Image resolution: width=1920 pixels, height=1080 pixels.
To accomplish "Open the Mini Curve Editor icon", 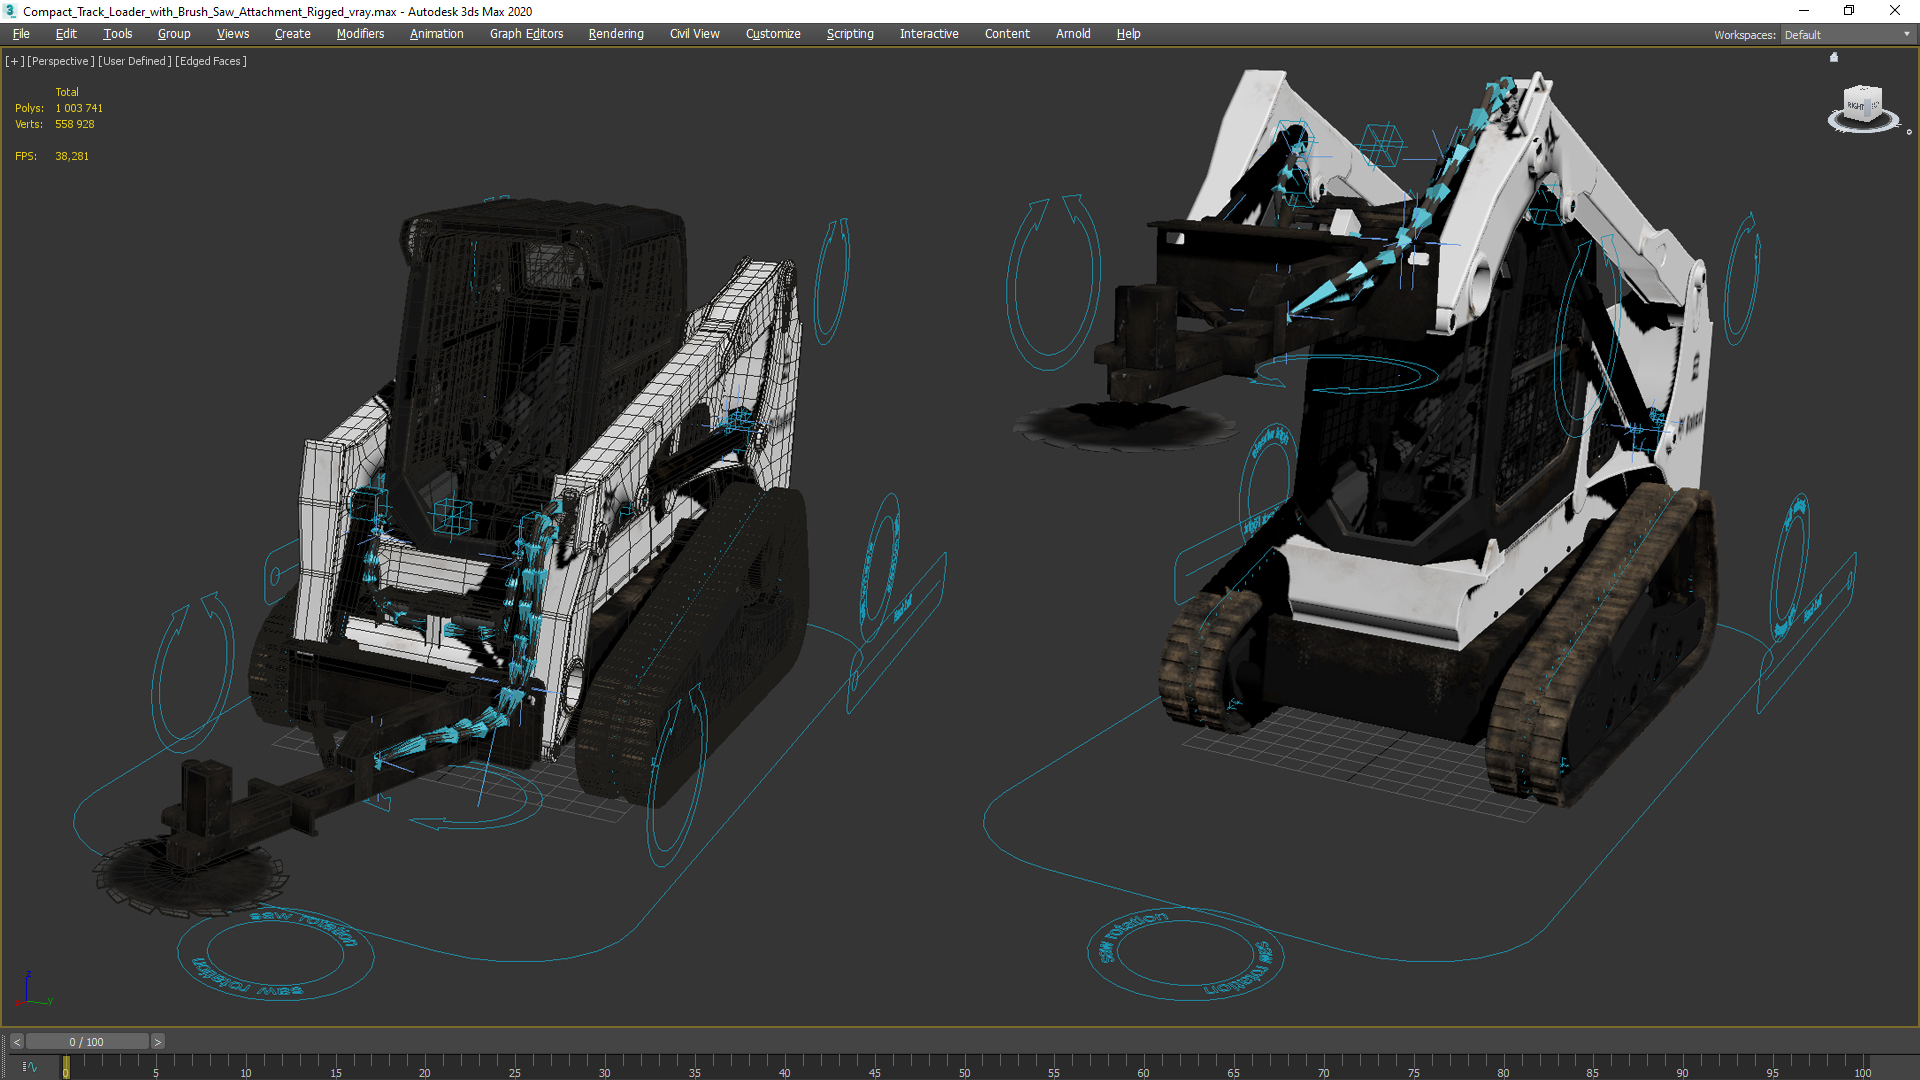I will 30,1067.
